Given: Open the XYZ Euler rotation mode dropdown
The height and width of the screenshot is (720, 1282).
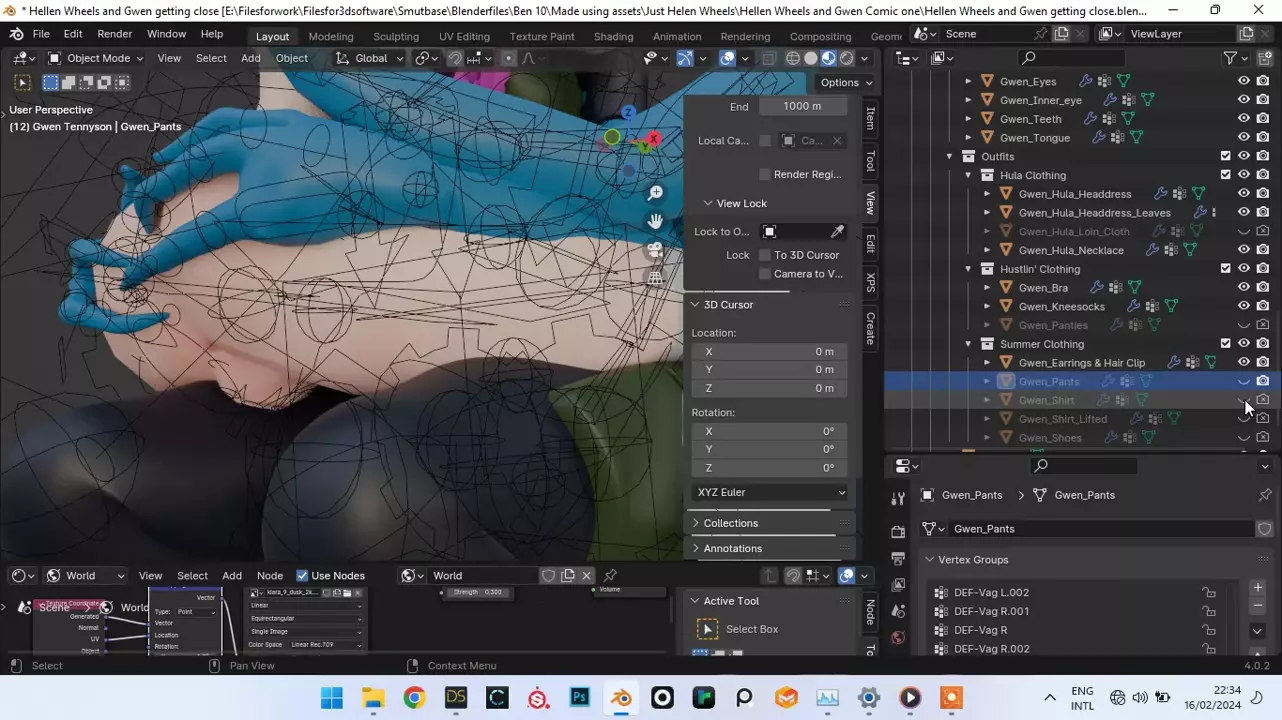Looking at the screenshot, I should [770, 492].
